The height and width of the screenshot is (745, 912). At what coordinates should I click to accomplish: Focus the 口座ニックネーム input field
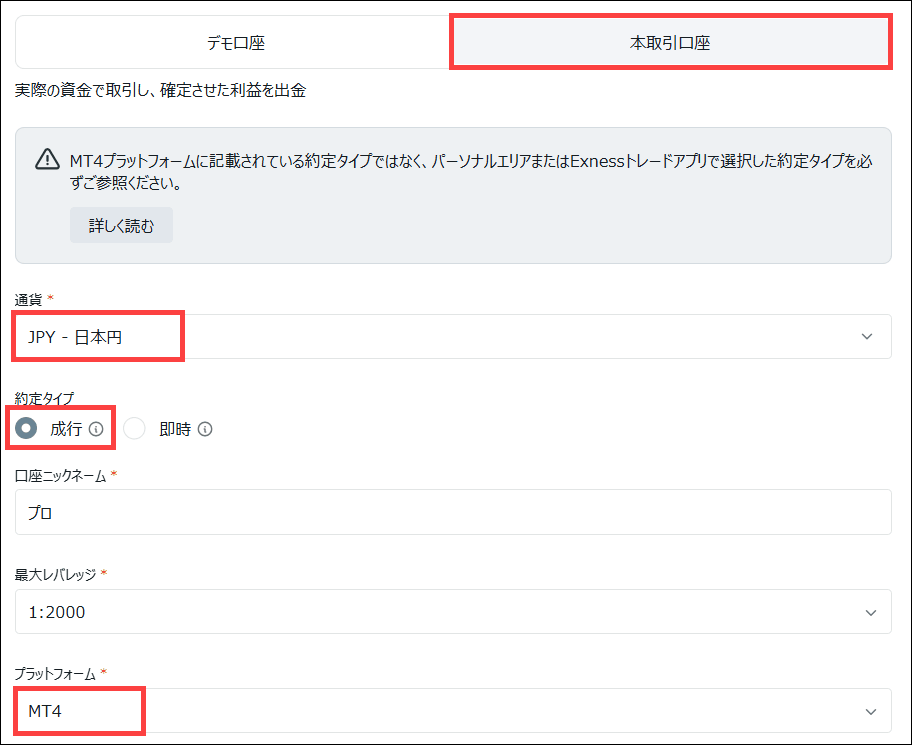[x=453, y=512]
